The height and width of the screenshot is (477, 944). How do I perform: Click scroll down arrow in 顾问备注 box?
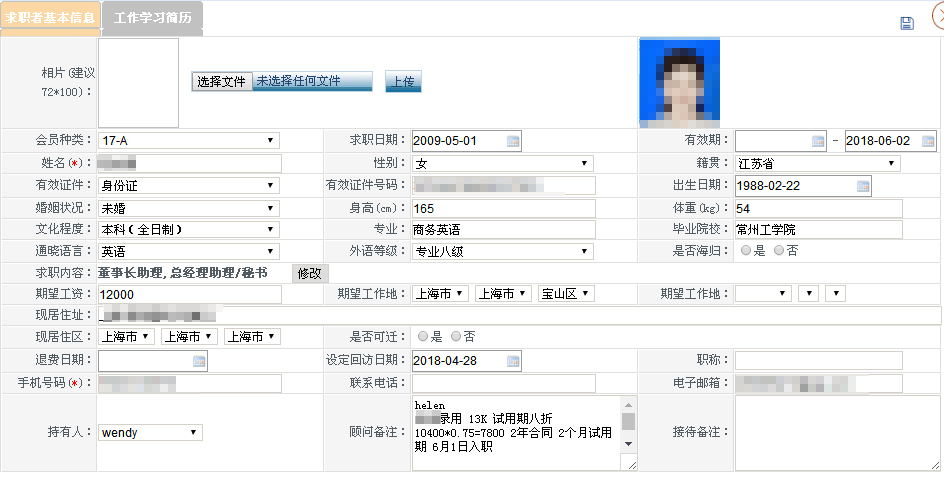tap(628, 444)
